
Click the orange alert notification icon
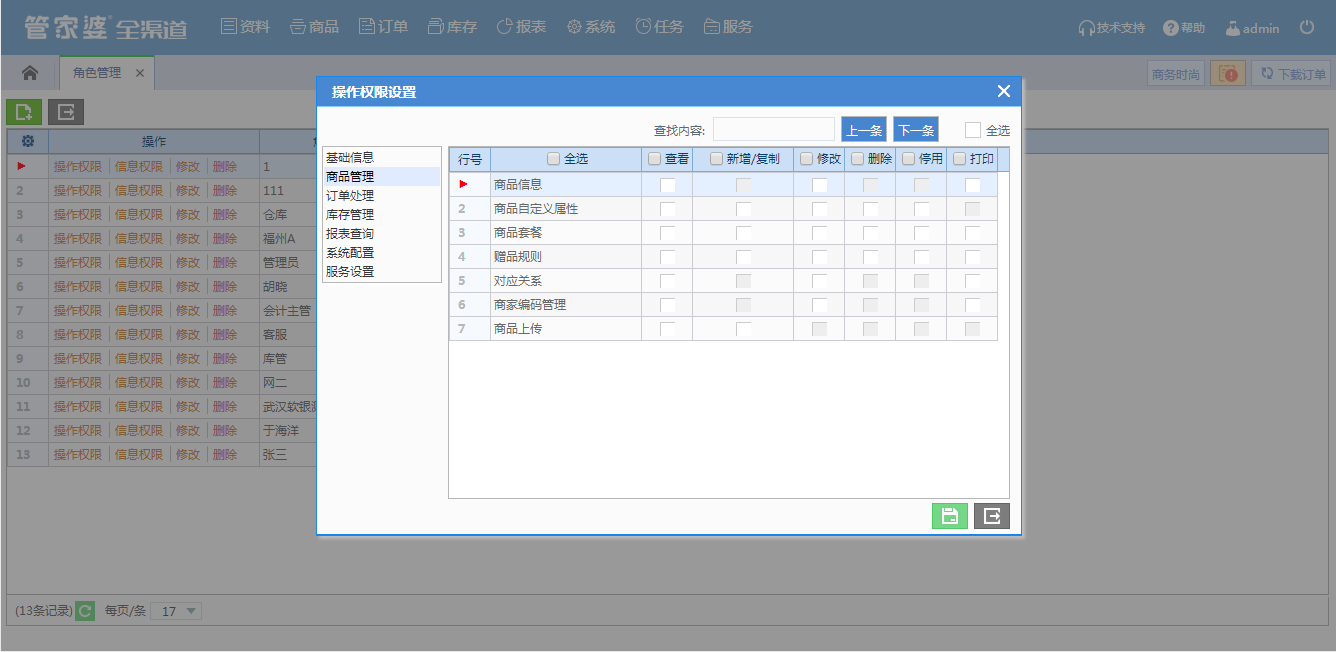[1228, 74]
